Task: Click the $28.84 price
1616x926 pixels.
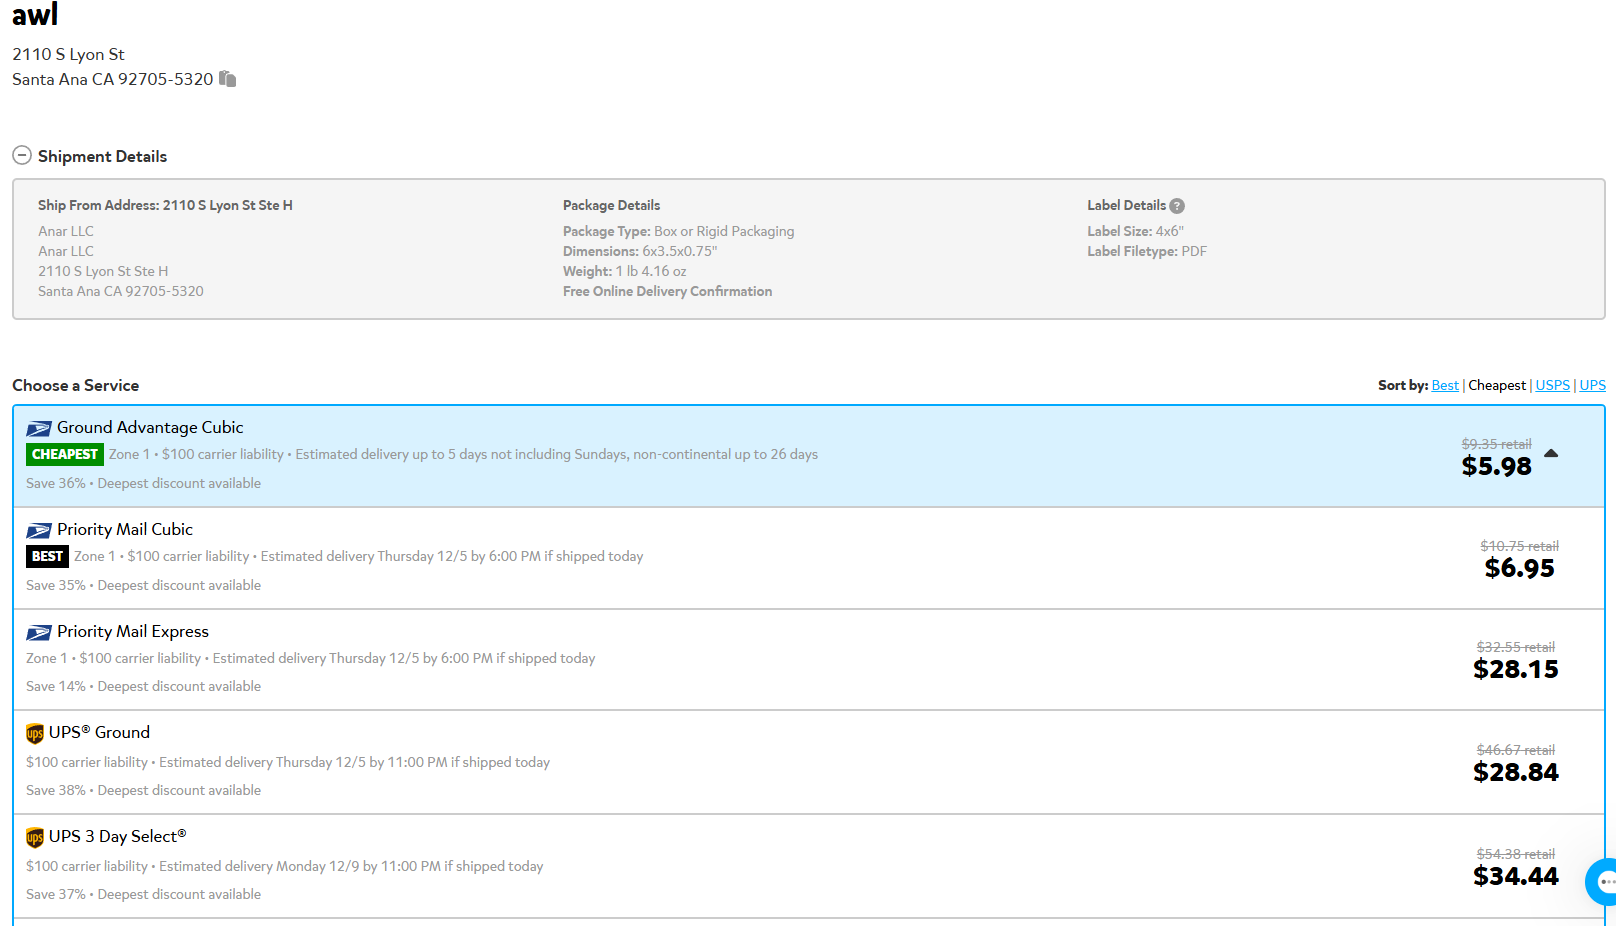Action: [1515, 773]
